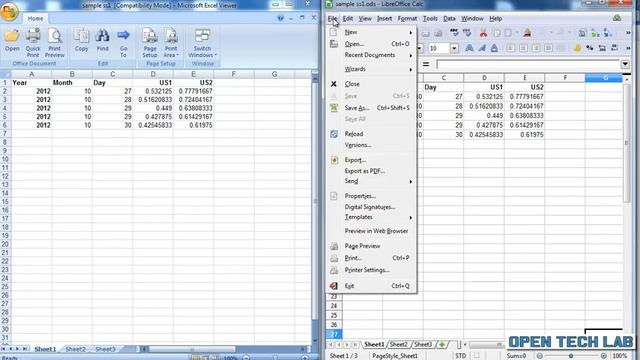Click the formula input line in Calc
640x360 pixels.
(x=529, y=64)
